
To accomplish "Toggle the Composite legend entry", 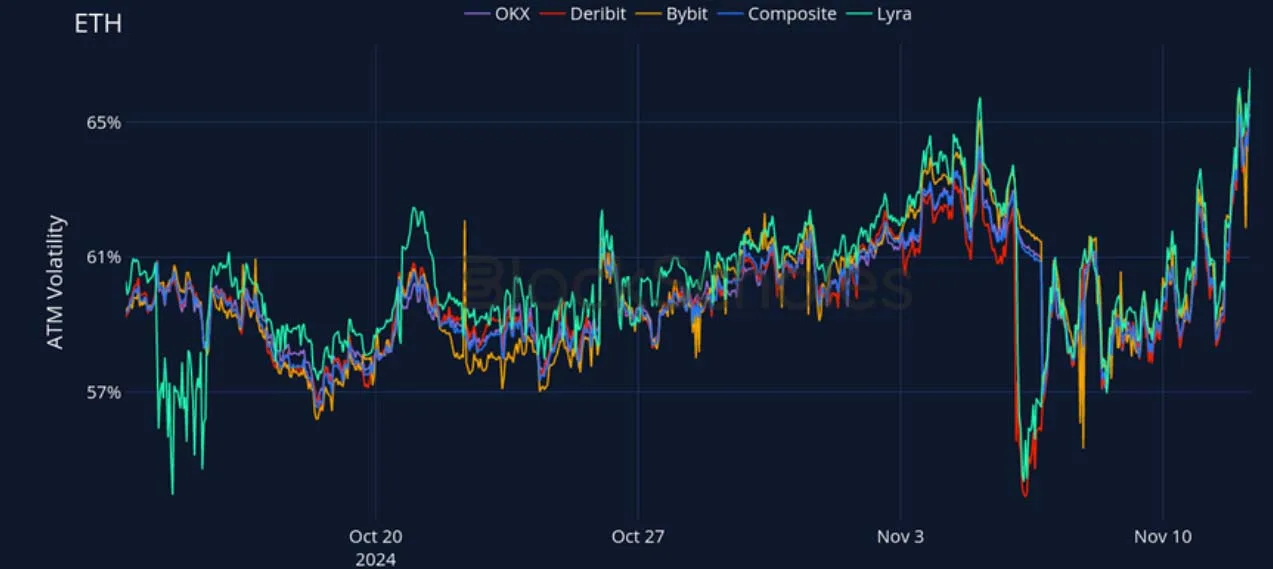I will (777, 14).
